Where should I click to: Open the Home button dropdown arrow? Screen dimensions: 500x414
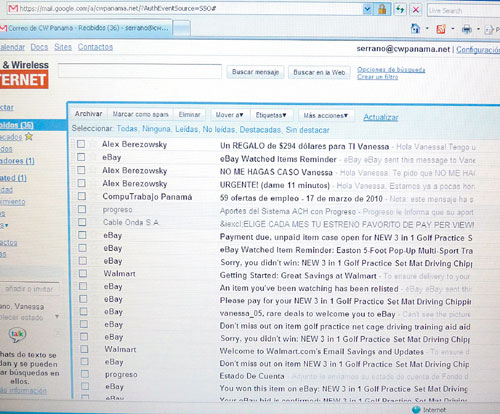[427, 29]
